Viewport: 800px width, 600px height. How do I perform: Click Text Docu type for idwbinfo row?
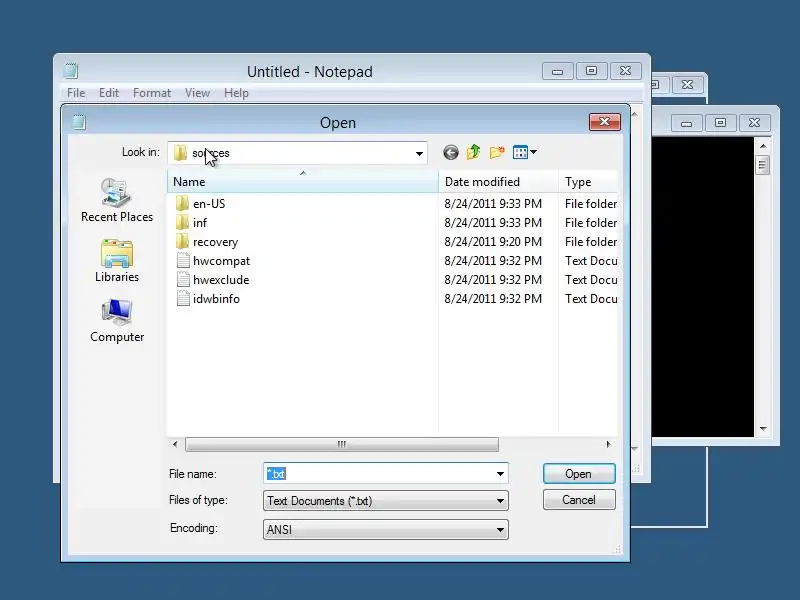pos(591,298)
